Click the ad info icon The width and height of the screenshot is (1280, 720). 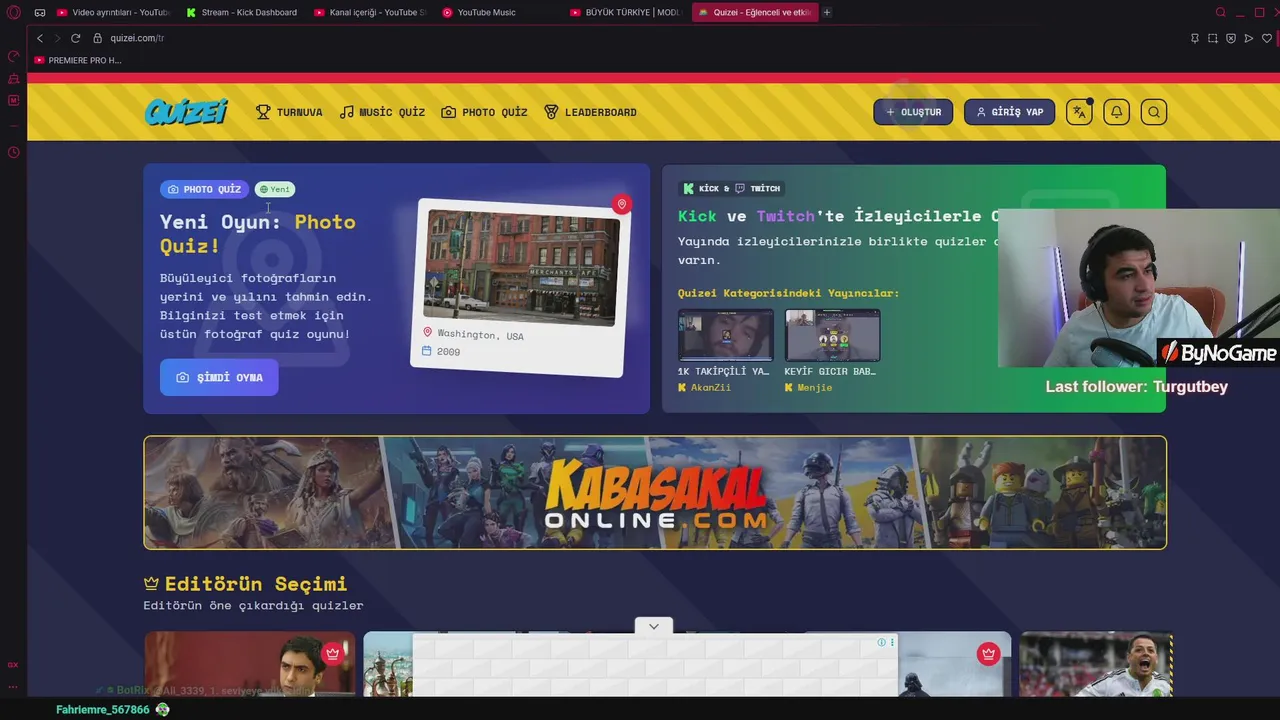[881, 642]
